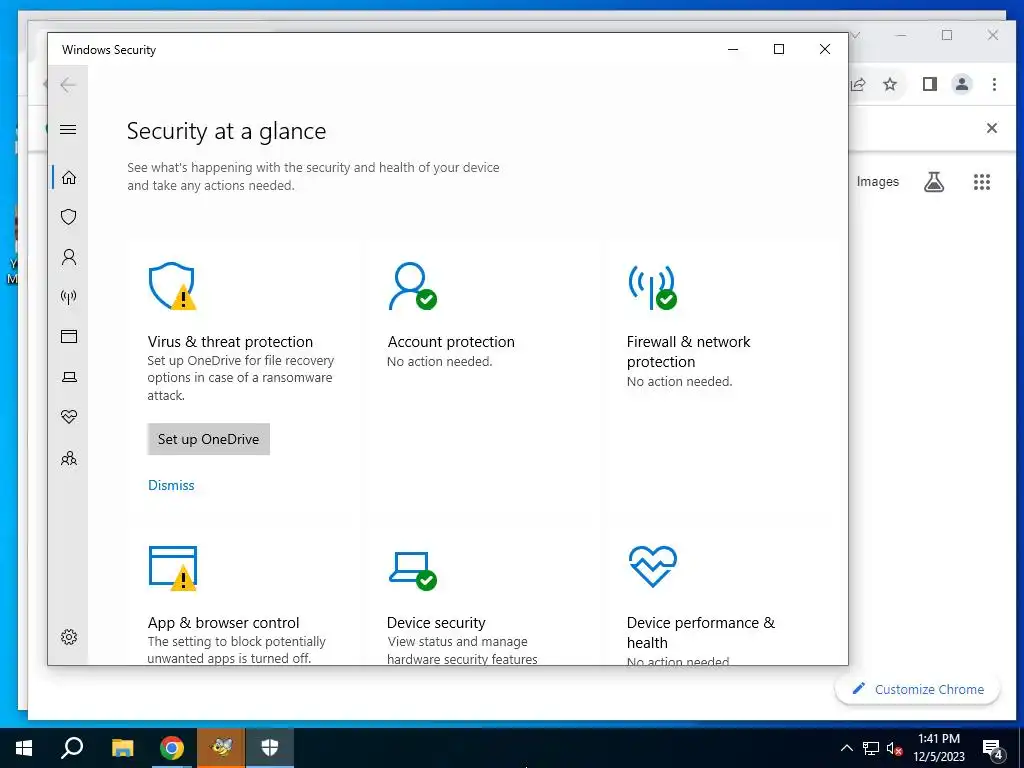
Task: Minimize the Windows Security window
Action: click(x=733, y=49)
